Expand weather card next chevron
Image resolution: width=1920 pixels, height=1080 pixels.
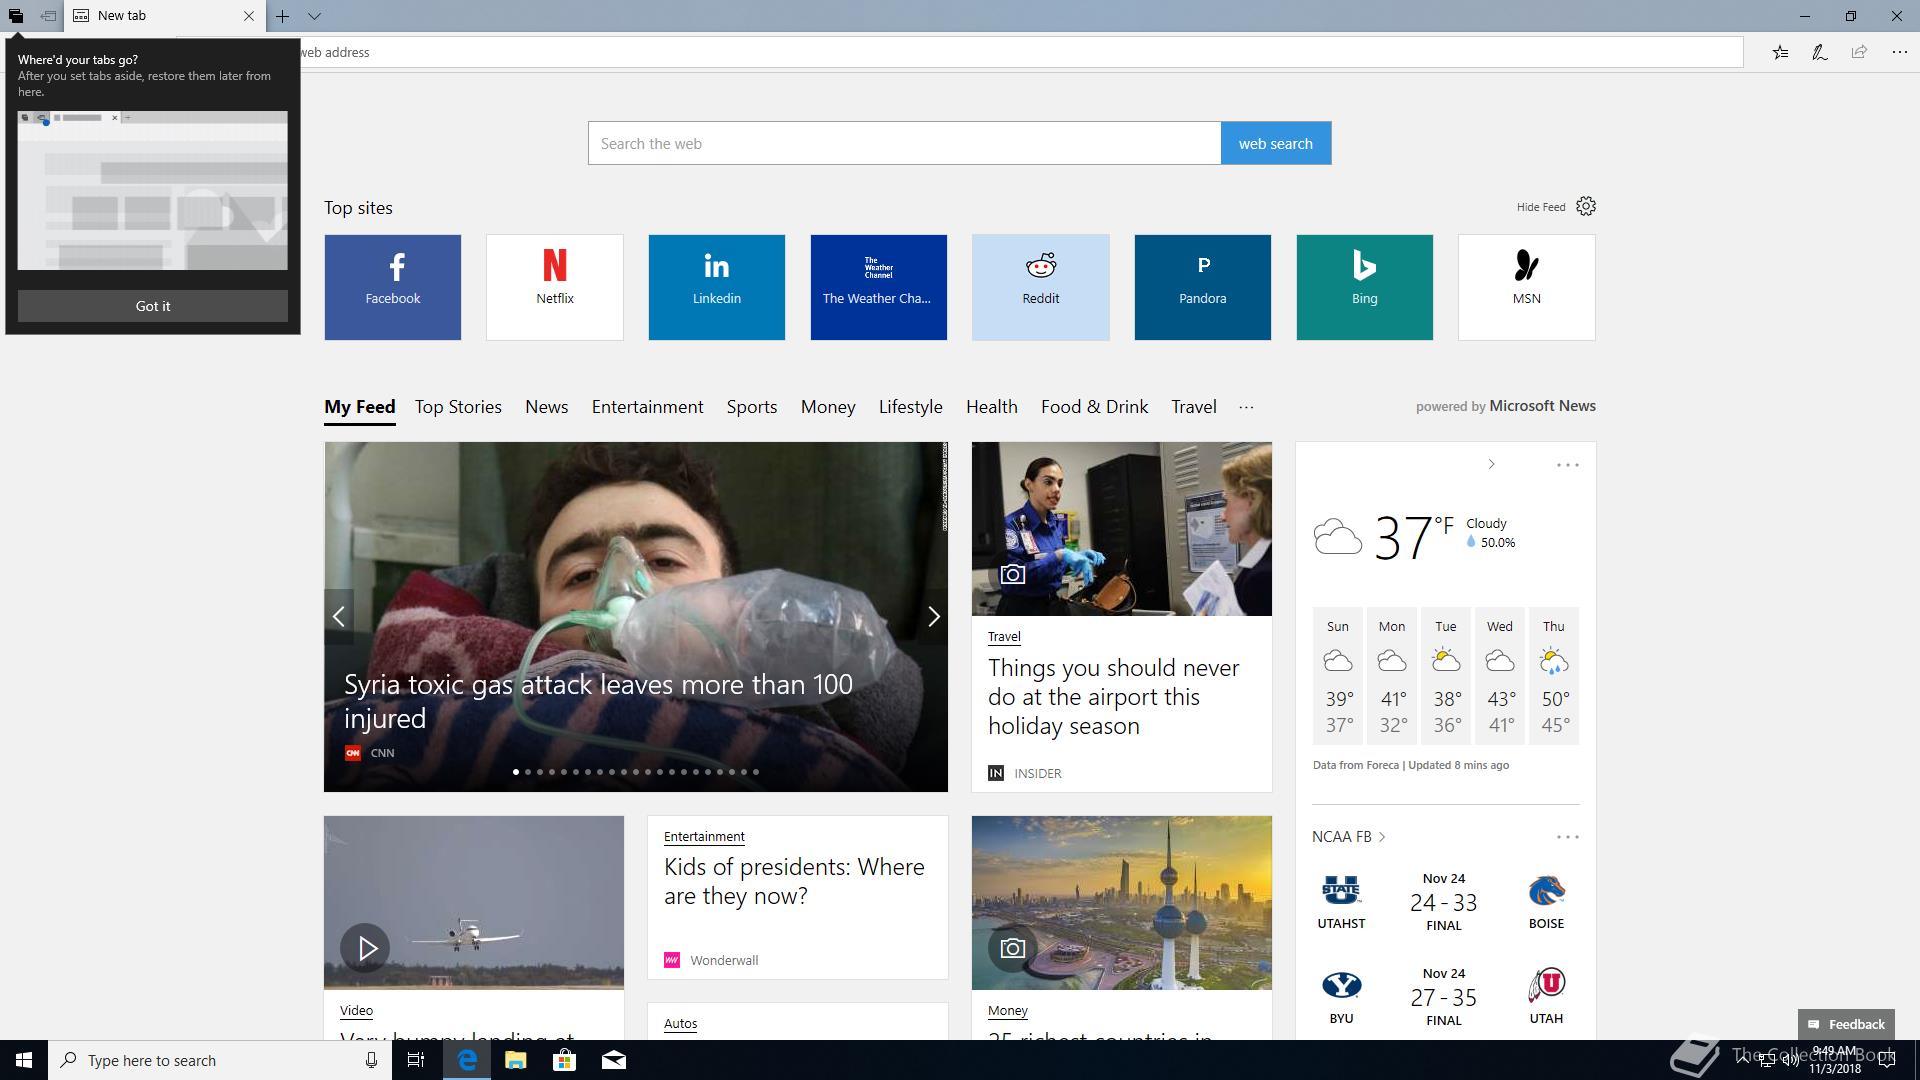click(1491, 464)
